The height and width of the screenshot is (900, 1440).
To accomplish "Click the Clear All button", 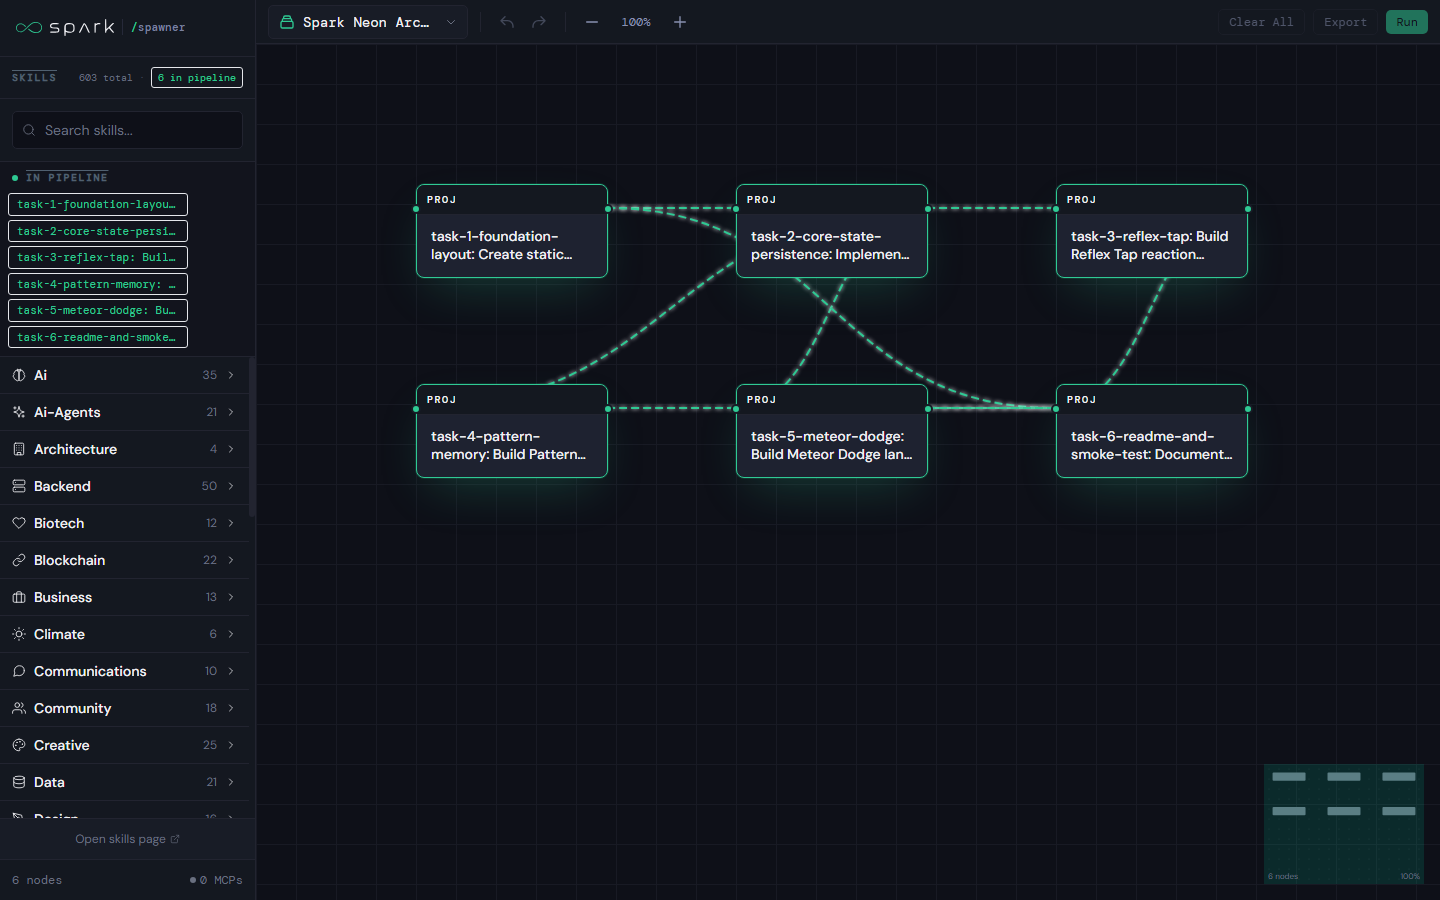I will pyautogui.click(x=1261, y=22).
